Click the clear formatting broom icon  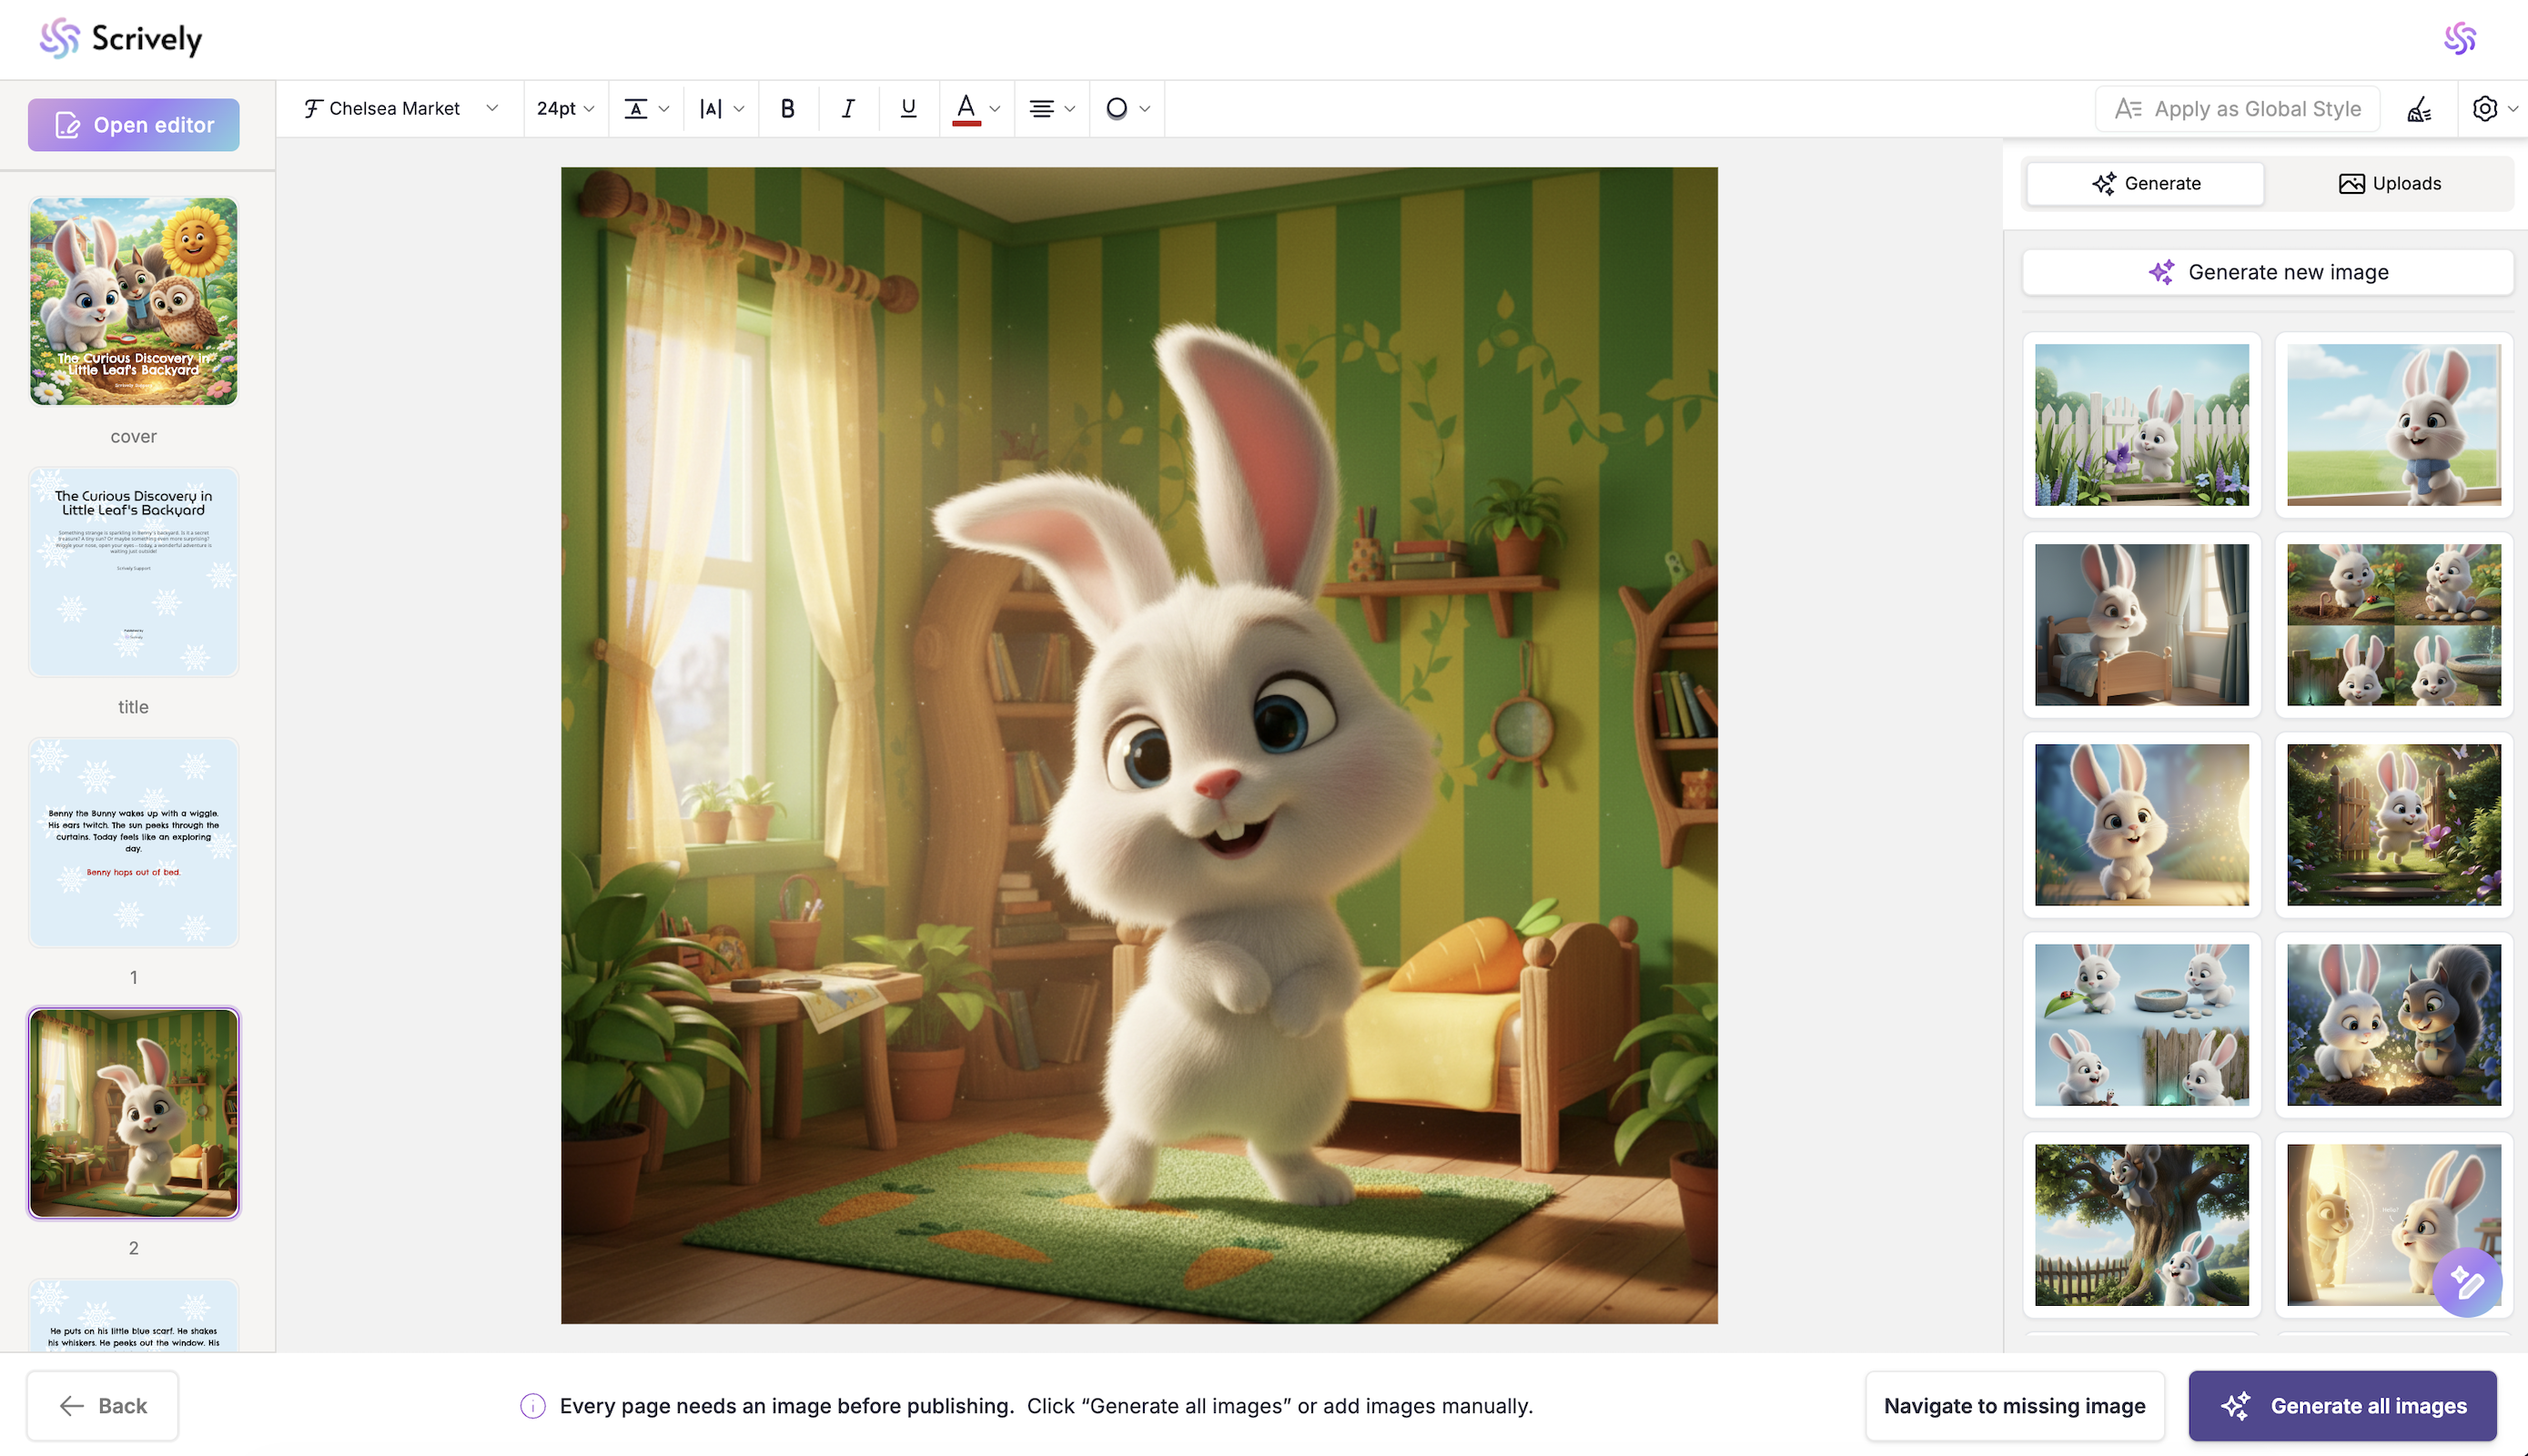click(2419, 109)
